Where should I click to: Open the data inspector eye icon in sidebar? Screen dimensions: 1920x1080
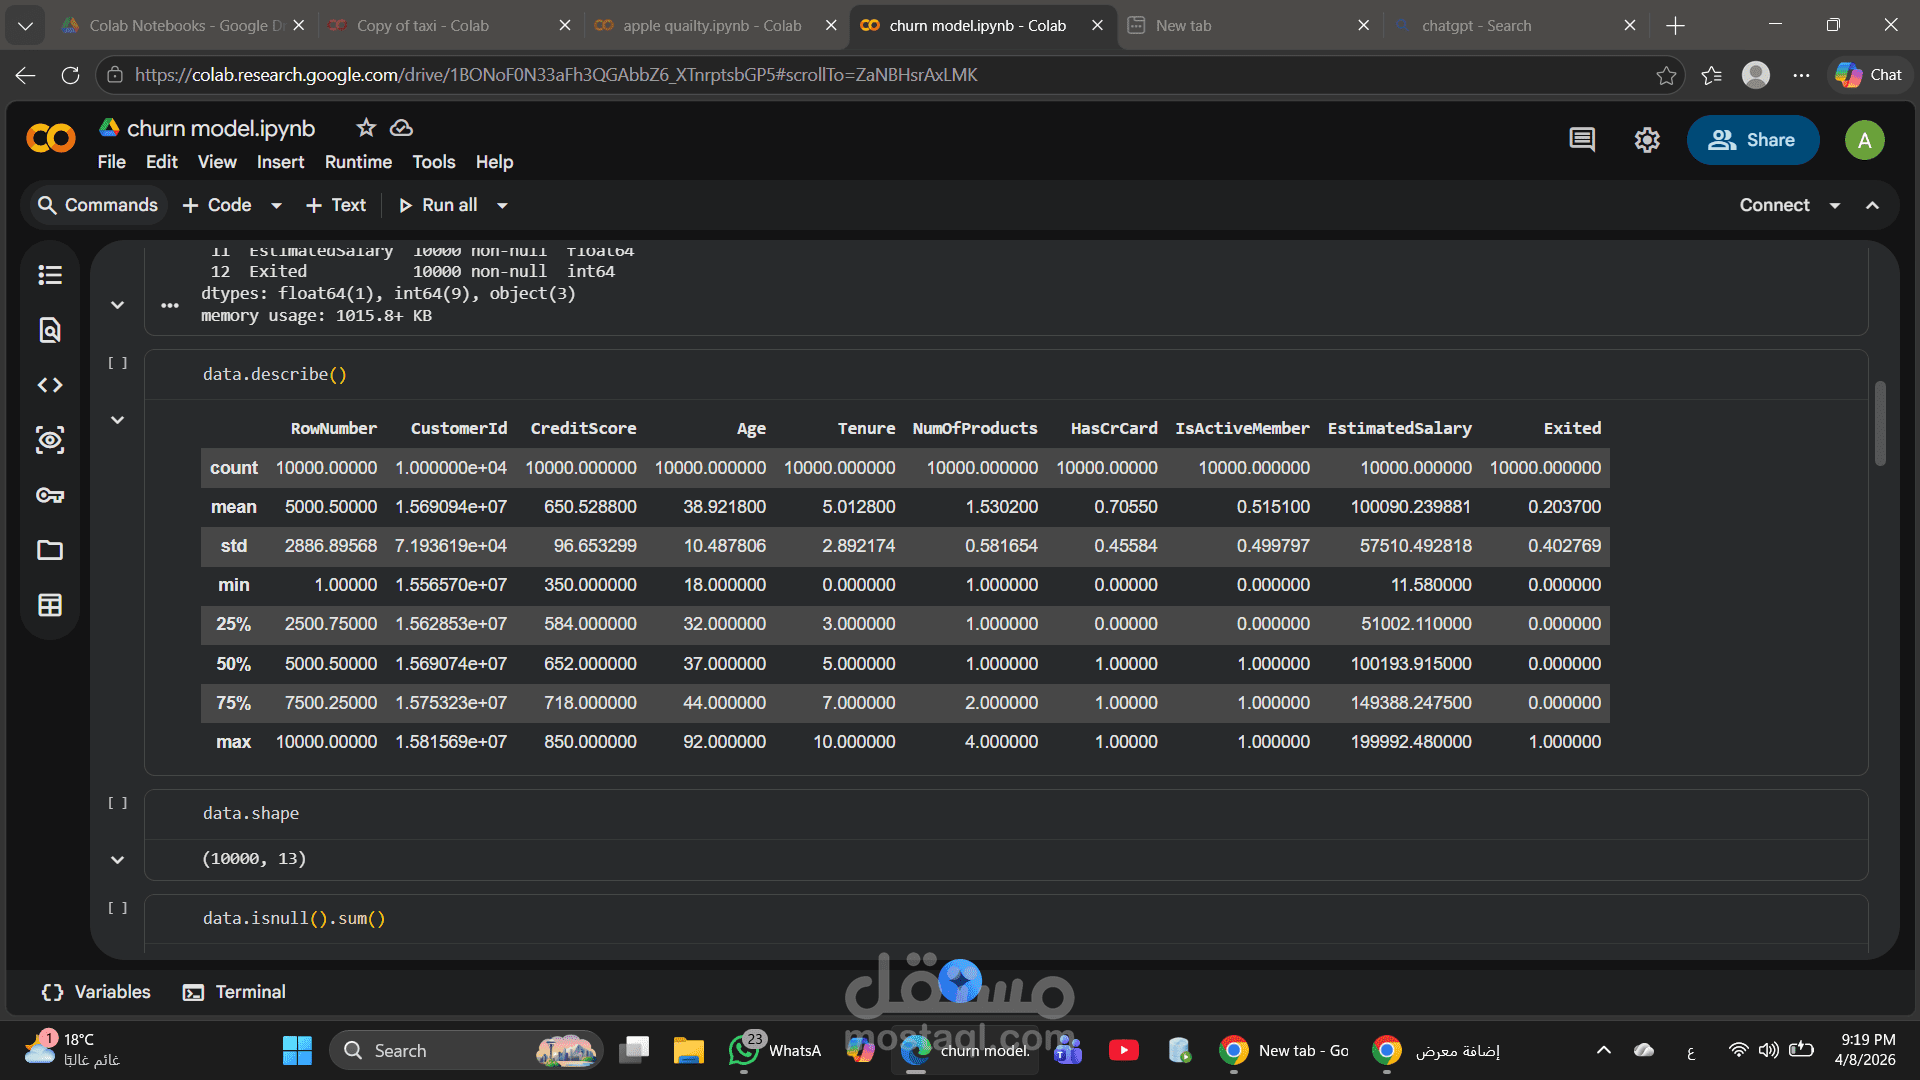click(50, 440)
